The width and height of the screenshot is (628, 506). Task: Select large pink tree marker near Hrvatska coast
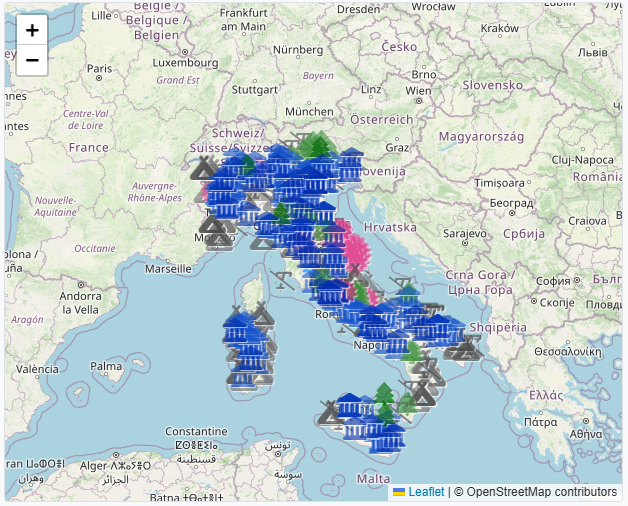(357, 250)
